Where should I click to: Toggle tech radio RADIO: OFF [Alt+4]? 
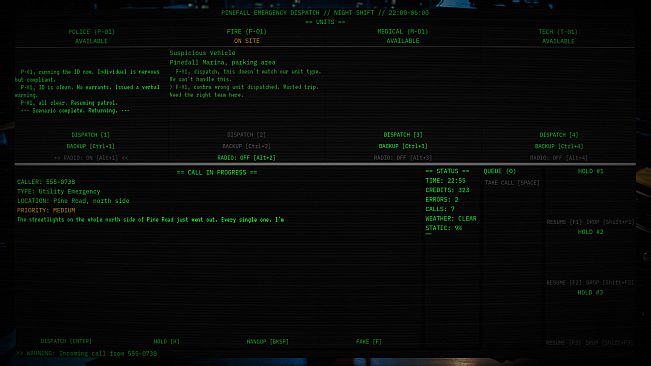click(x=558, y=158)
